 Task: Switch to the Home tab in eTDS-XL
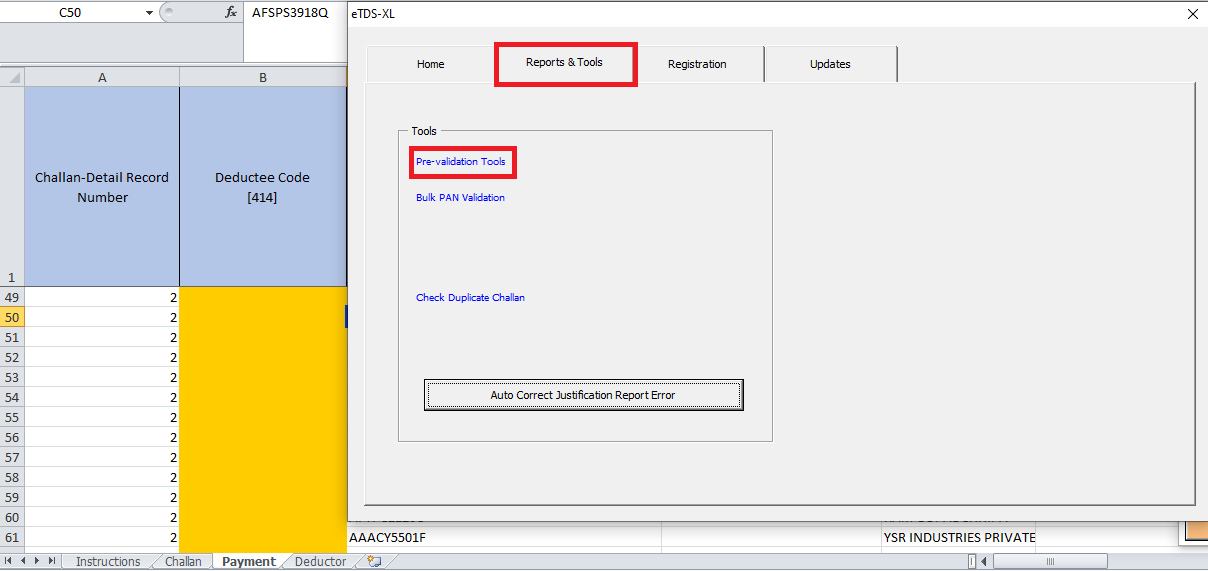[x=430, y=64]
